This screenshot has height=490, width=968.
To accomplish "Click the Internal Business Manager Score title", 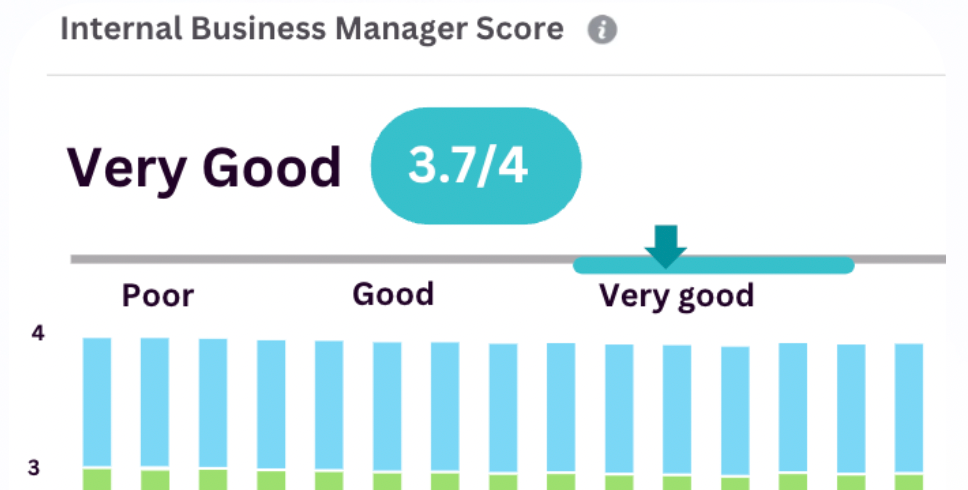I will click(312, 29).
